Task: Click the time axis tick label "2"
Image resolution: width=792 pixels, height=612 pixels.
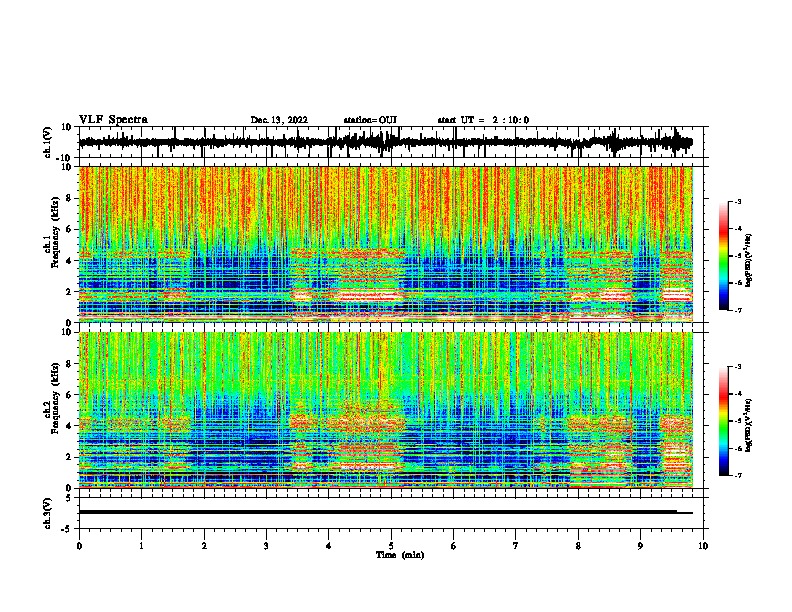Action: point(204,546)
